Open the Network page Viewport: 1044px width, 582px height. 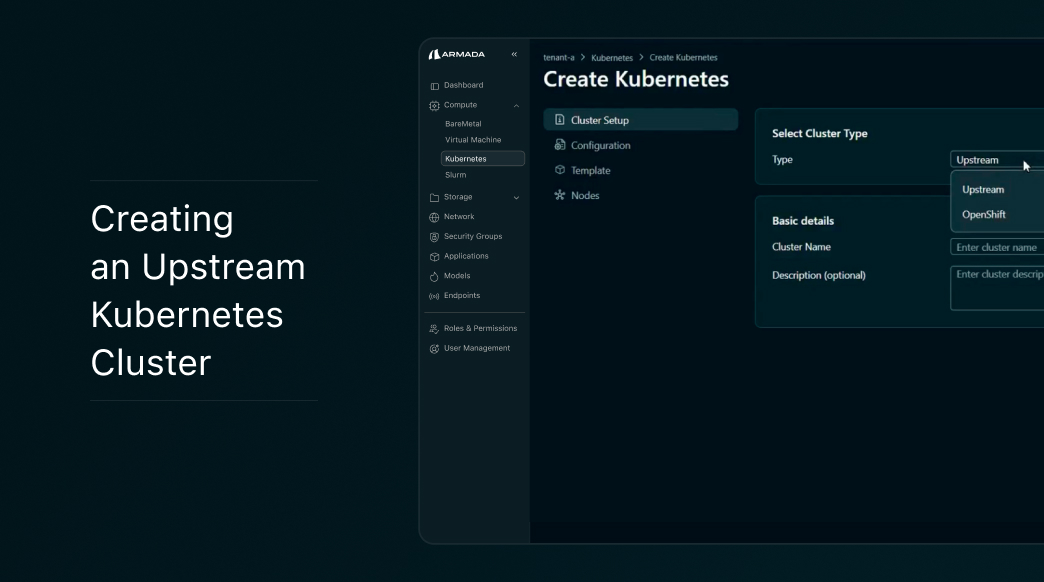[459, 217]
